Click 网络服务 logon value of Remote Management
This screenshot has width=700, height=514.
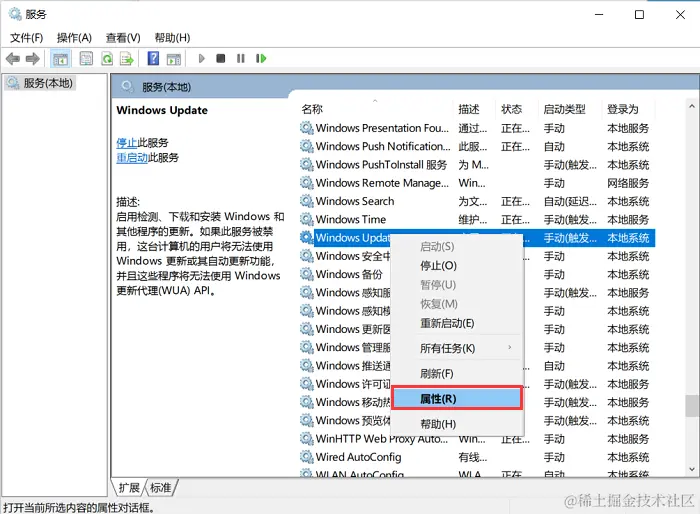628,183
